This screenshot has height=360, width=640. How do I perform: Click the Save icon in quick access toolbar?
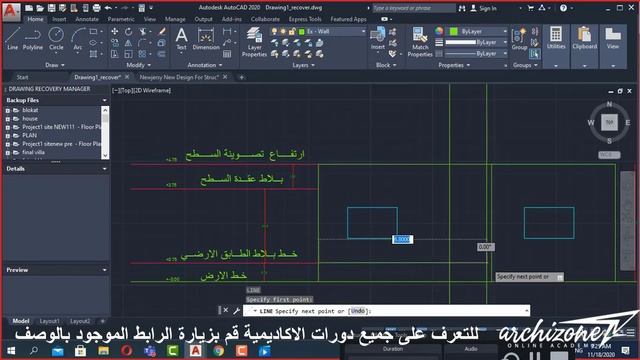51,8
